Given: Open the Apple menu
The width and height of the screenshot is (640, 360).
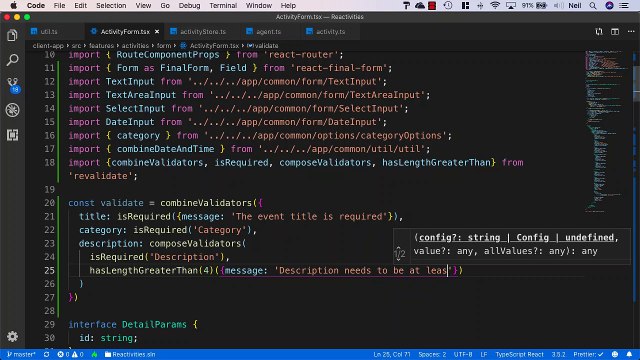Looking at the screenshot, I should [13, 5].
